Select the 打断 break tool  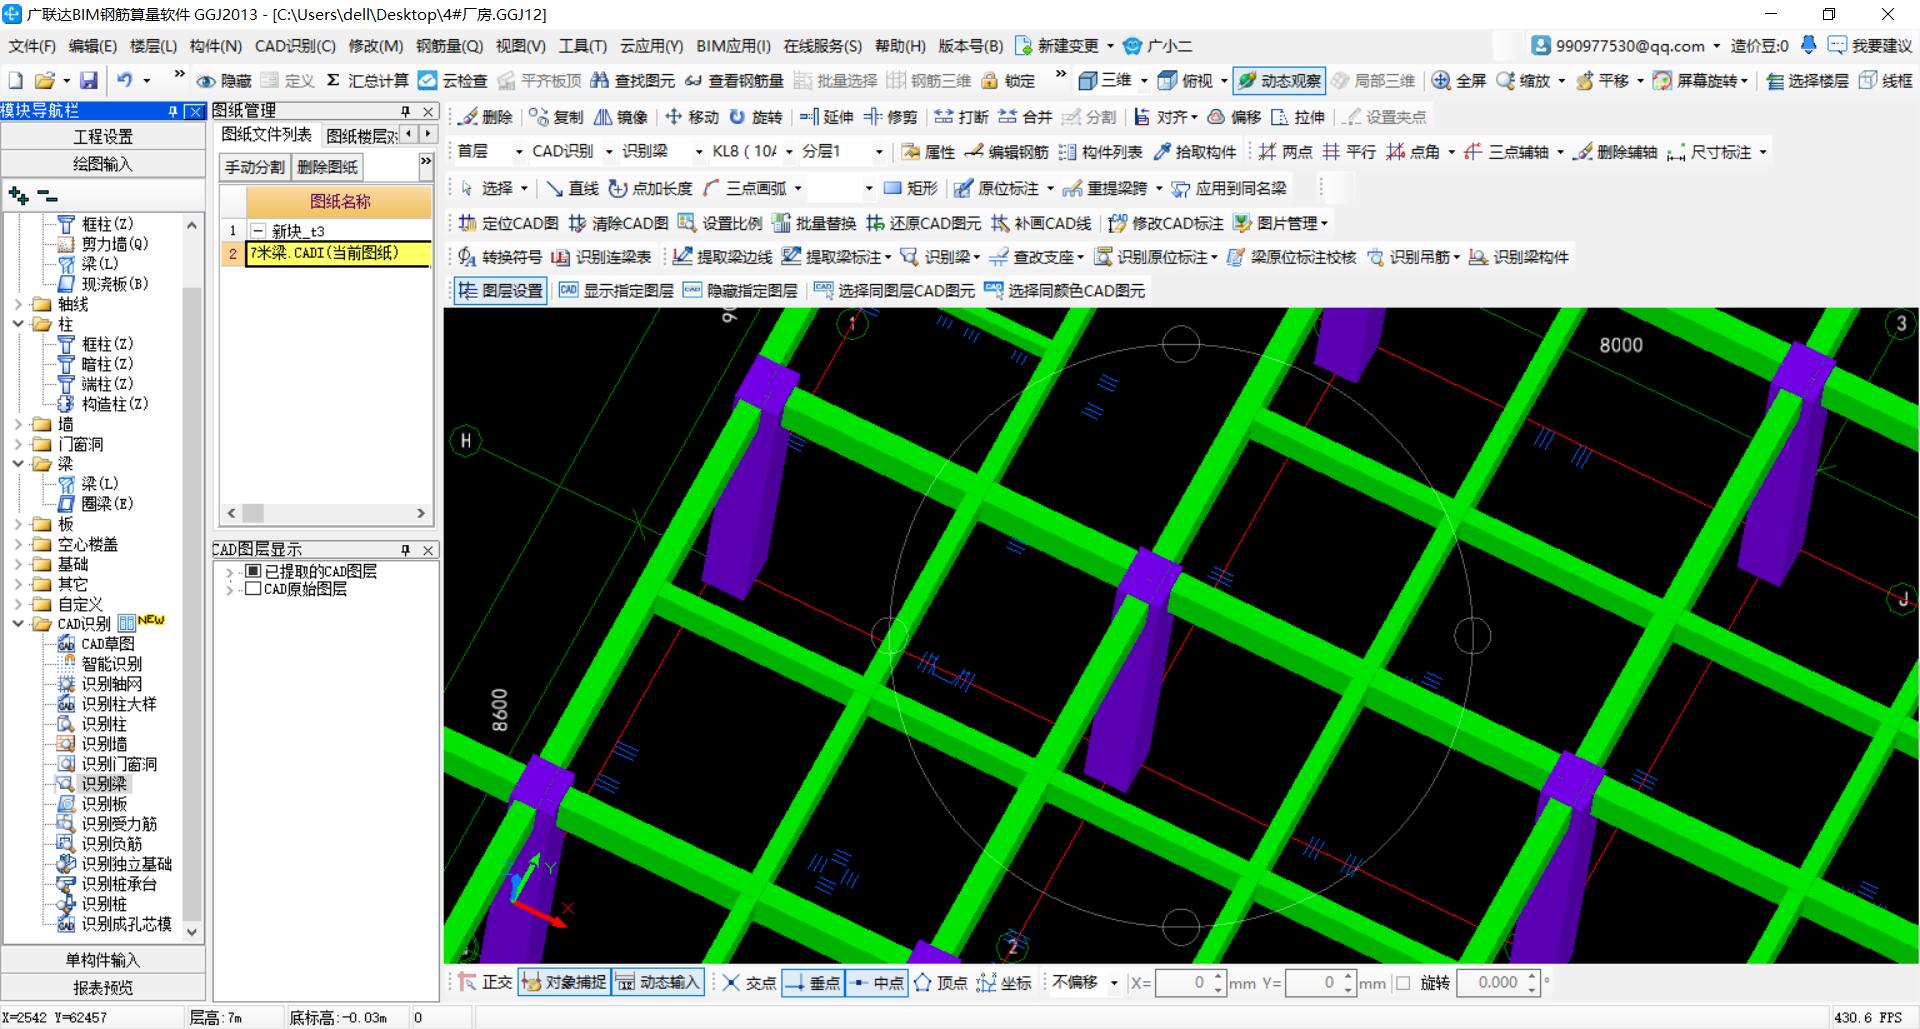pos(962,117)
